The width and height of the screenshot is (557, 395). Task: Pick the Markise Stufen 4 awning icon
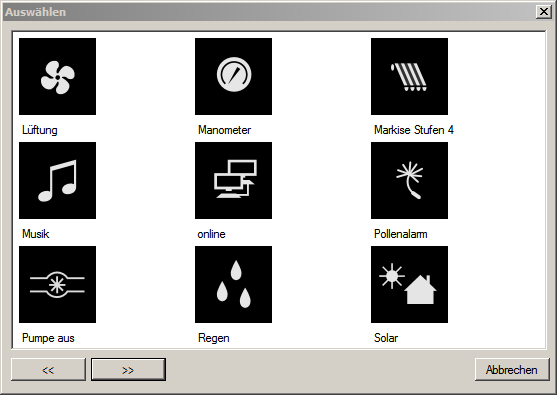point(409,76)
